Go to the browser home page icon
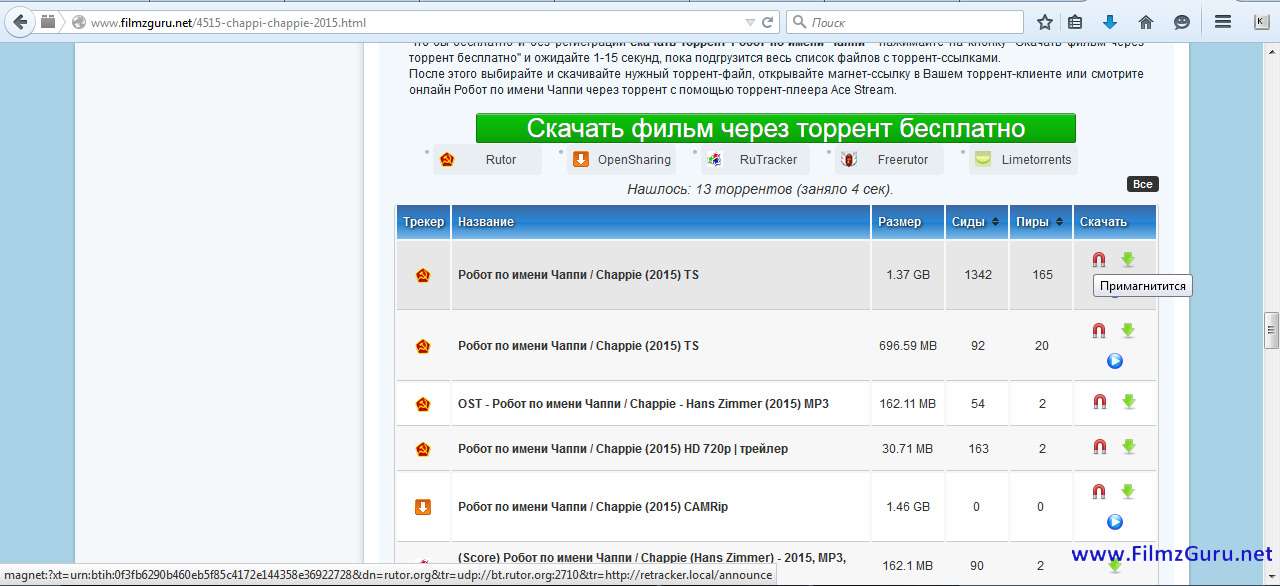The image size is (1280, 586). [1146, 22]
